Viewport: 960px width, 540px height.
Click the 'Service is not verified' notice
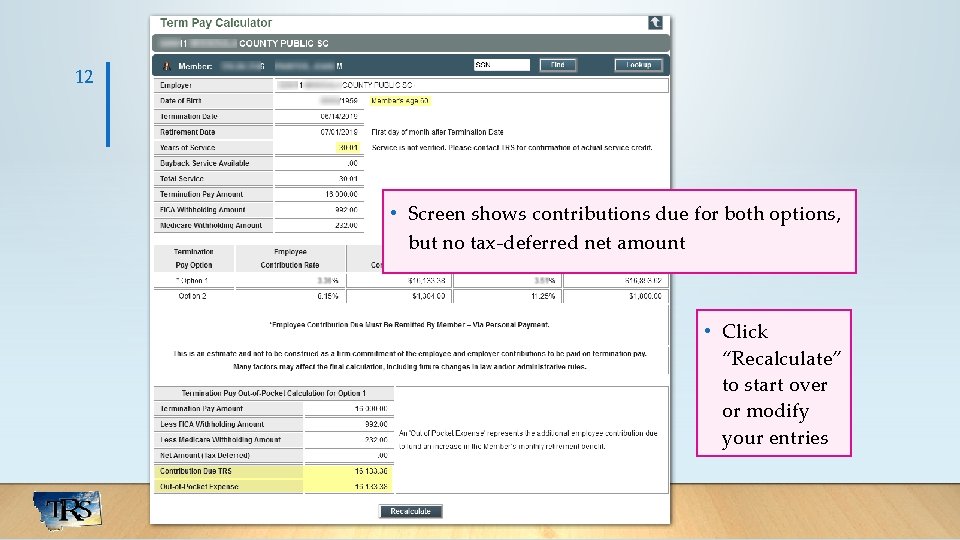click(512, 148)
